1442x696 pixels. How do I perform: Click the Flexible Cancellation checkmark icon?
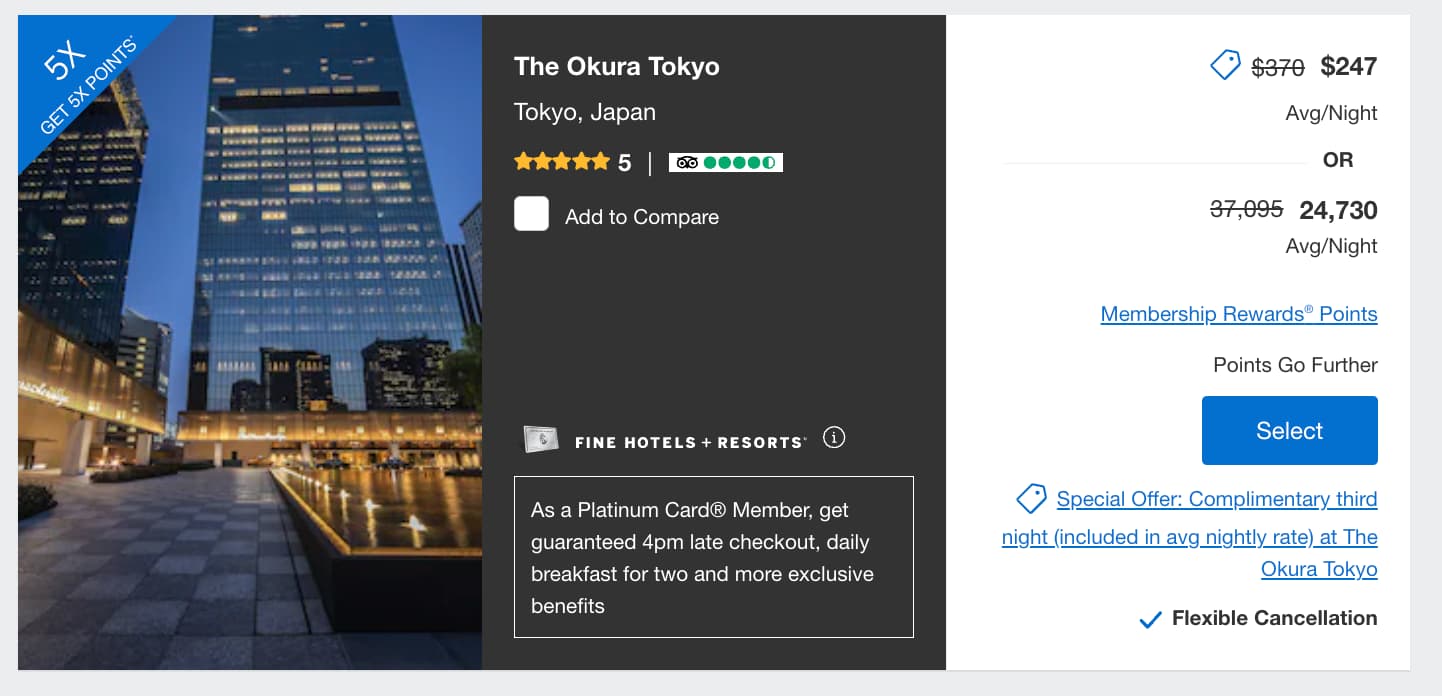tap(1150, 620)
